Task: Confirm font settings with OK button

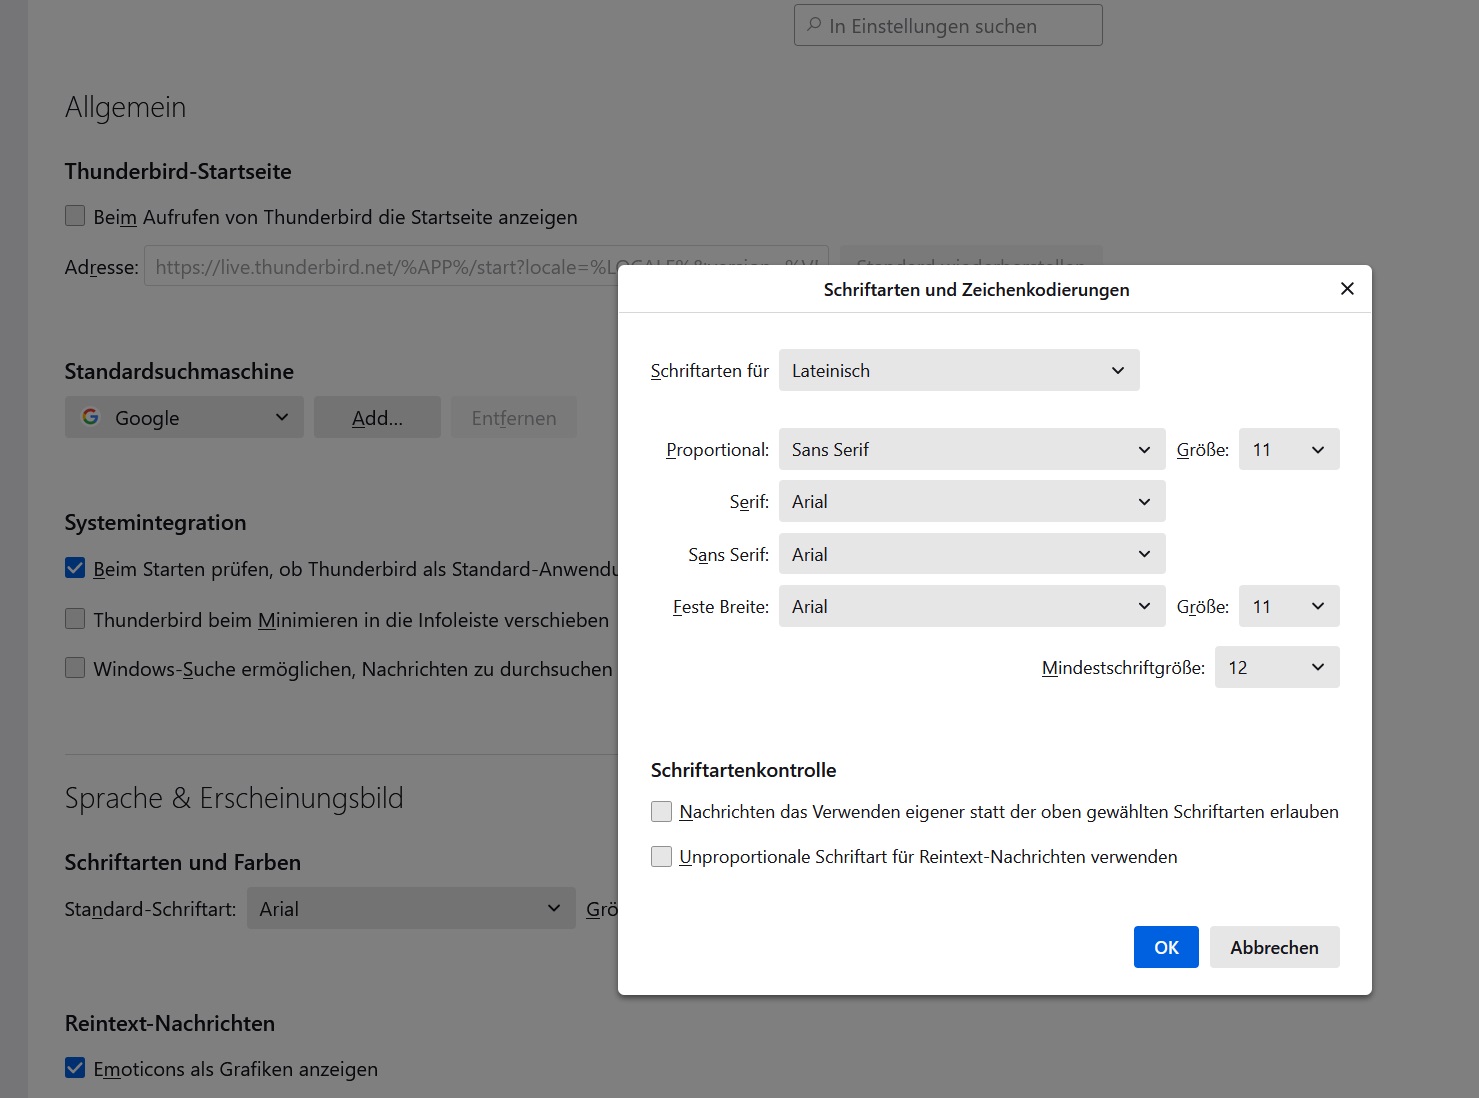Action: tap(1165, 947)
